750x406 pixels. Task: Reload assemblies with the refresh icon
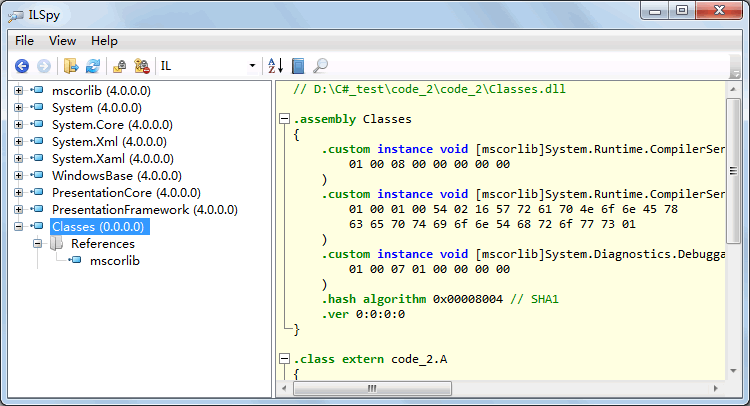point(93,66)
